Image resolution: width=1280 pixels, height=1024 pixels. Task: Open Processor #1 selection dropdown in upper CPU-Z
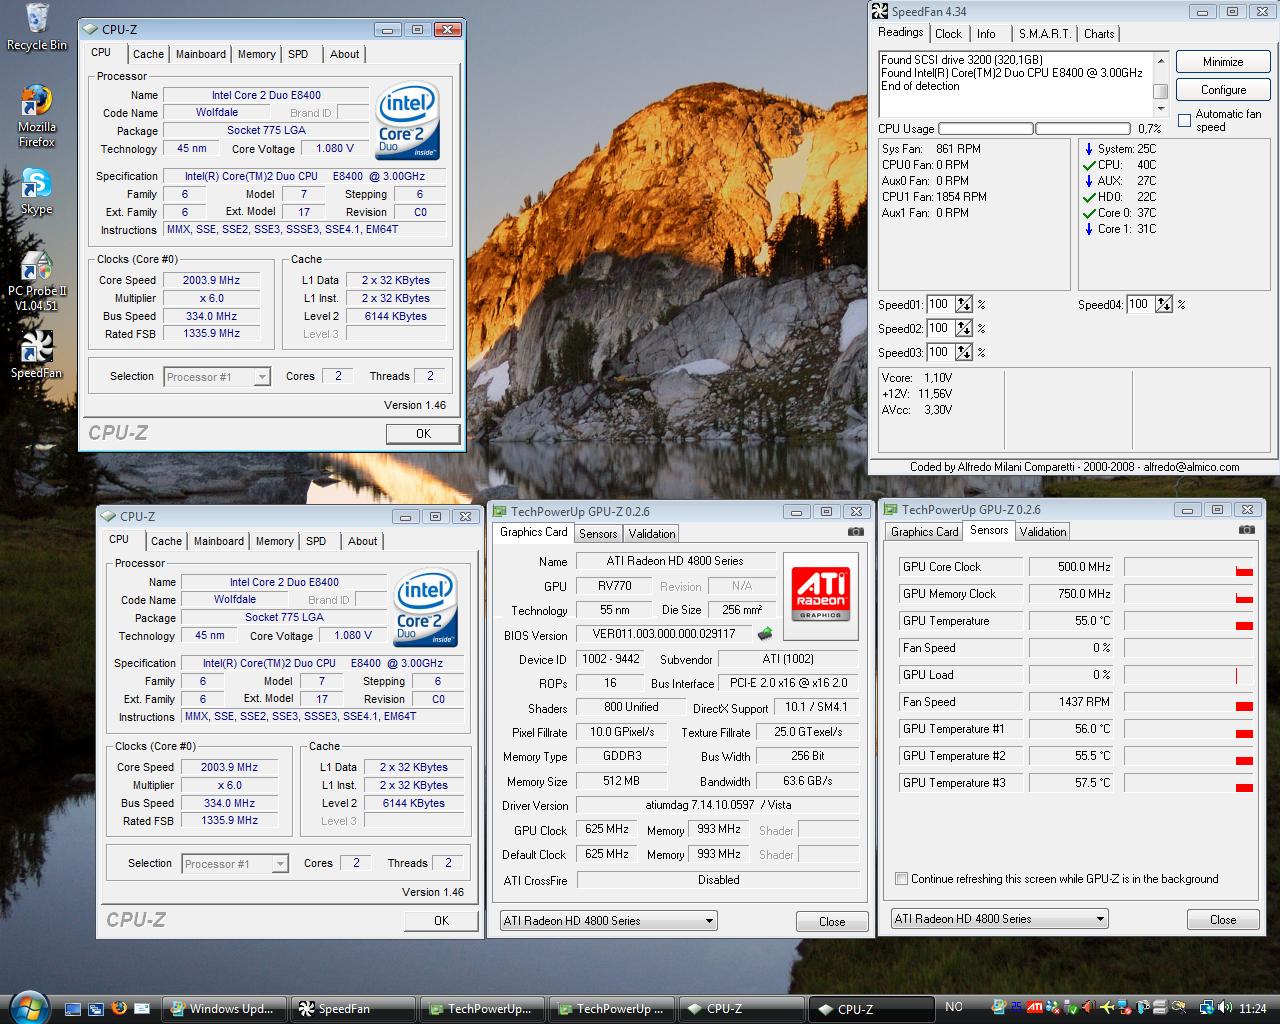(x=217, y=377)
